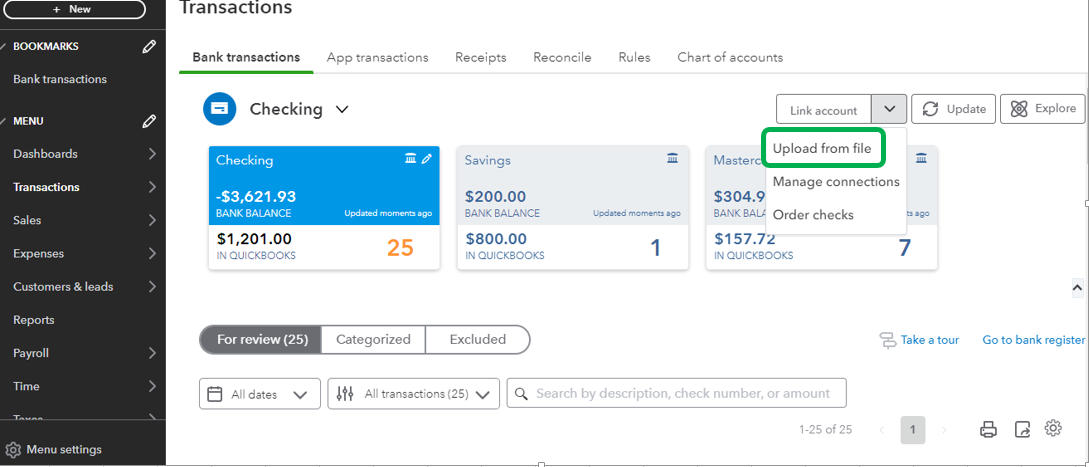Switch to the Excluded view
Viewport: 1089px width, 467px height.
point(477,339)
